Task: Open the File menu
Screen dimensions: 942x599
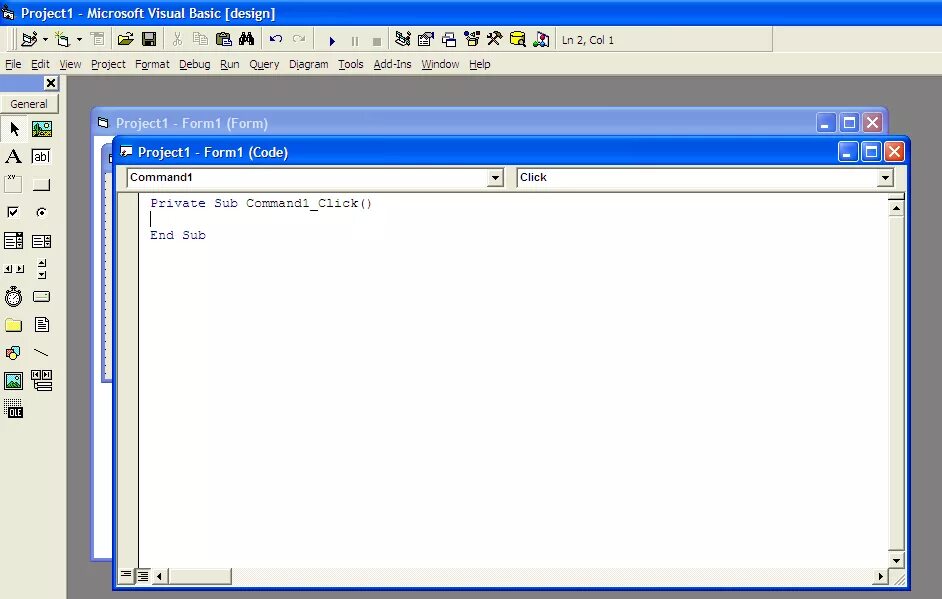Action: pyautogui.click(x=13, y=64)
